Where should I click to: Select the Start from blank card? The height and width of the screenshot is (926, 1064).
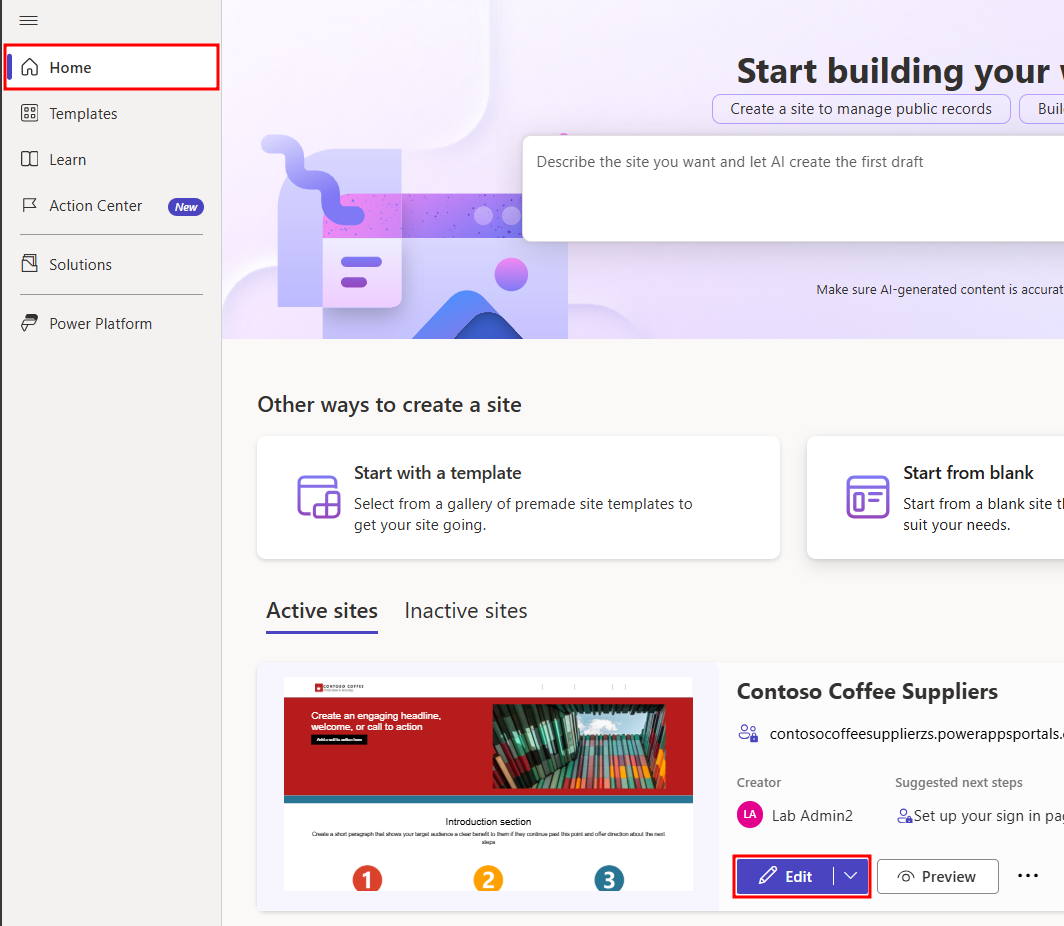(936, 498)
